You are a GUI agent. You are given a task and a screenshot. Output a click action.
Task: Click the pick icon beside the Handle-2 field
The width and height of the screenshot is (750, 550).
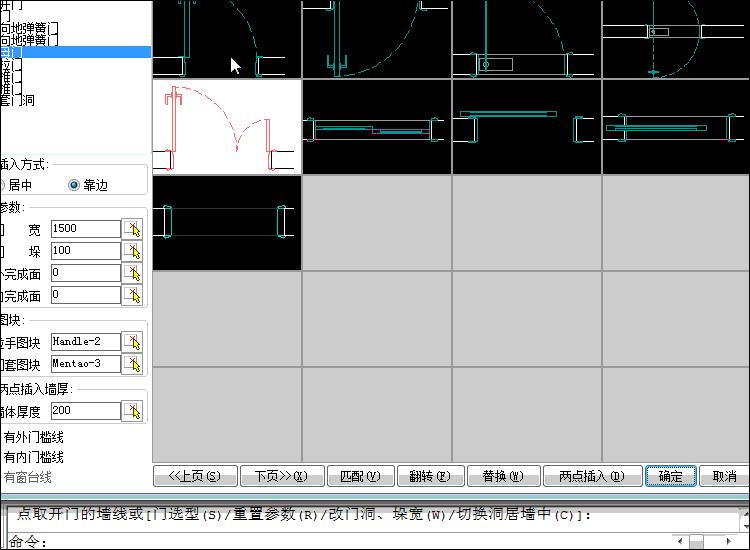(x=132, y=342)
